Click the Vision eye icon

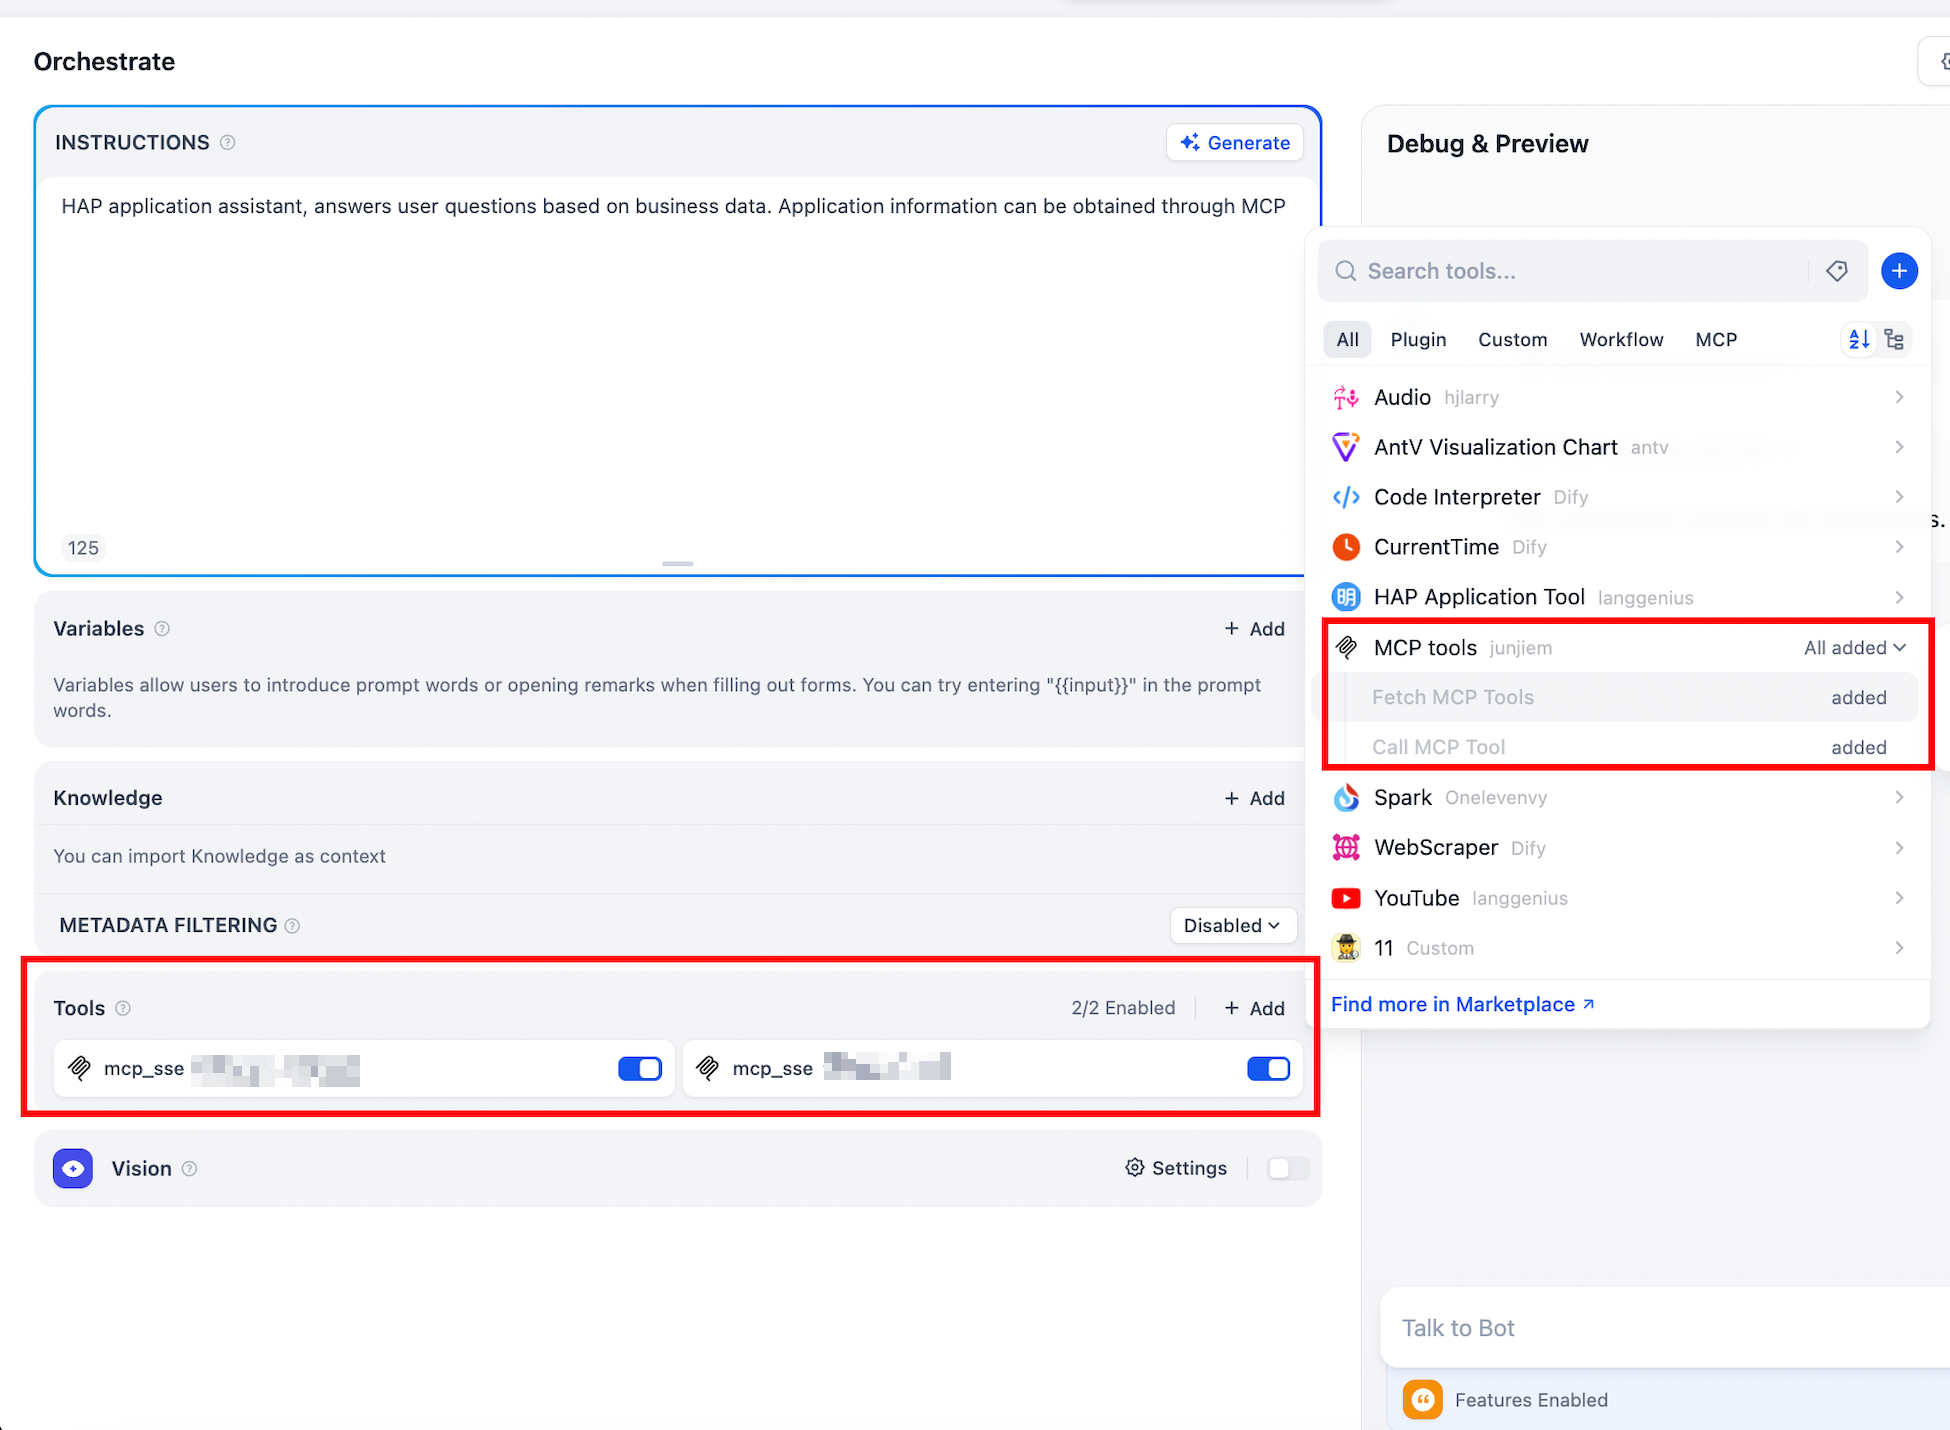73,1168
